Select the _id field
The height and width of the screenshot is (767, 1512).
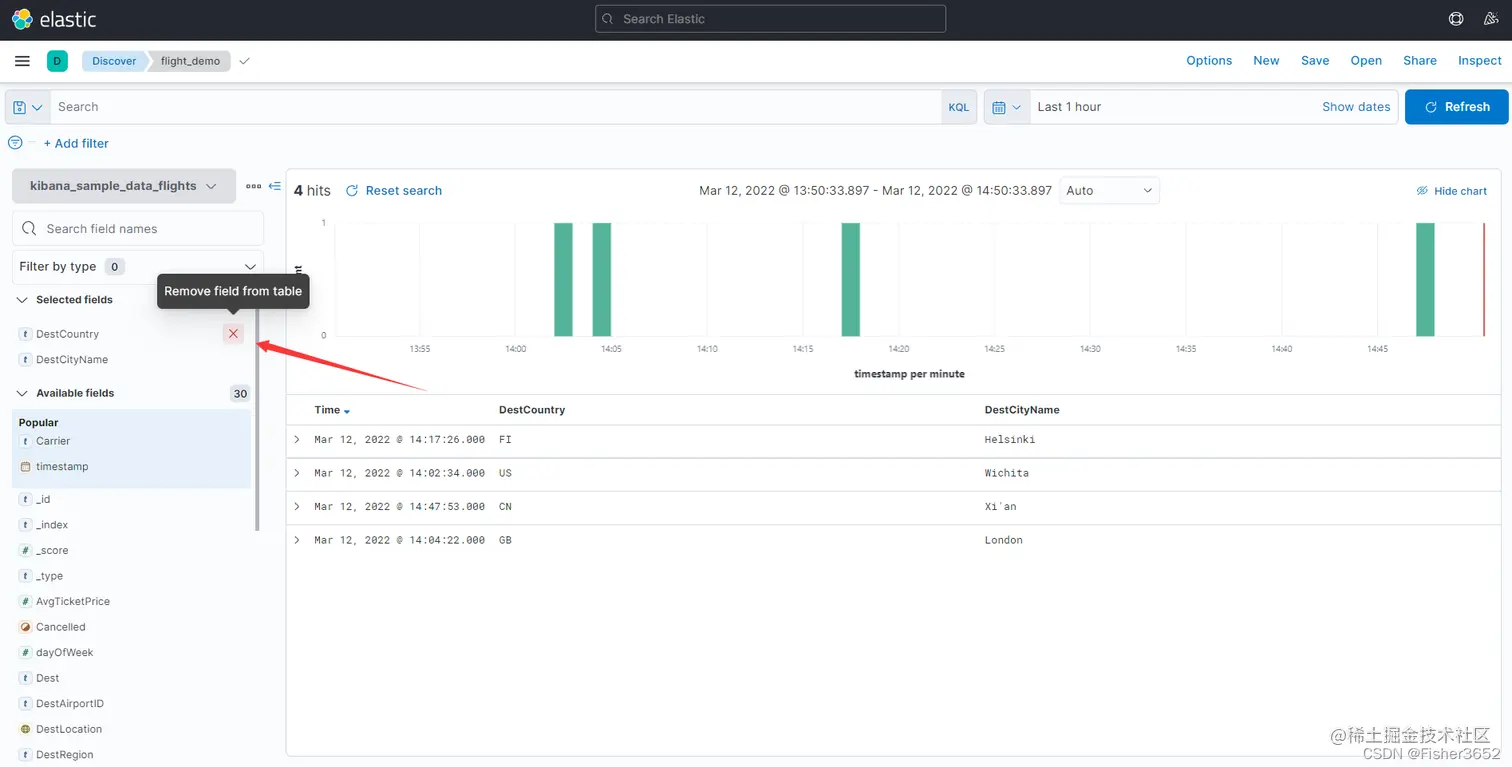click(43, 499)
